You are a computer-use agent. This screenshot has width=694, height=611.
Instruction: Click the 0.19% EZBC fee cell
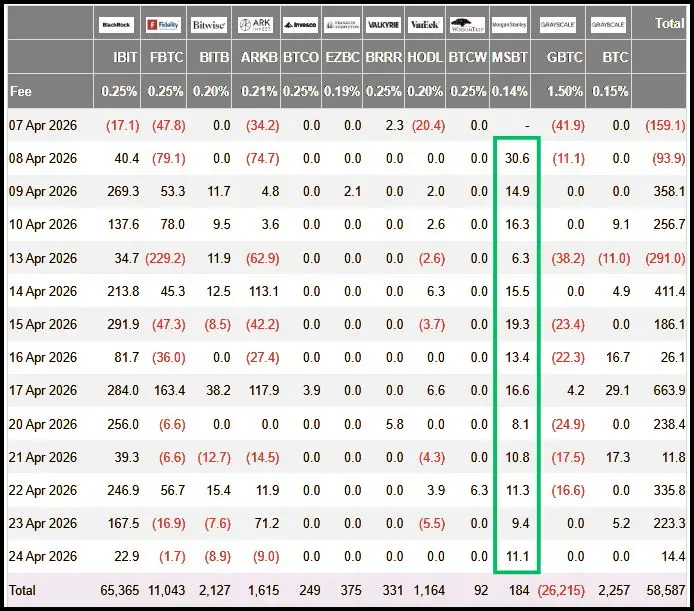point(342,91)
